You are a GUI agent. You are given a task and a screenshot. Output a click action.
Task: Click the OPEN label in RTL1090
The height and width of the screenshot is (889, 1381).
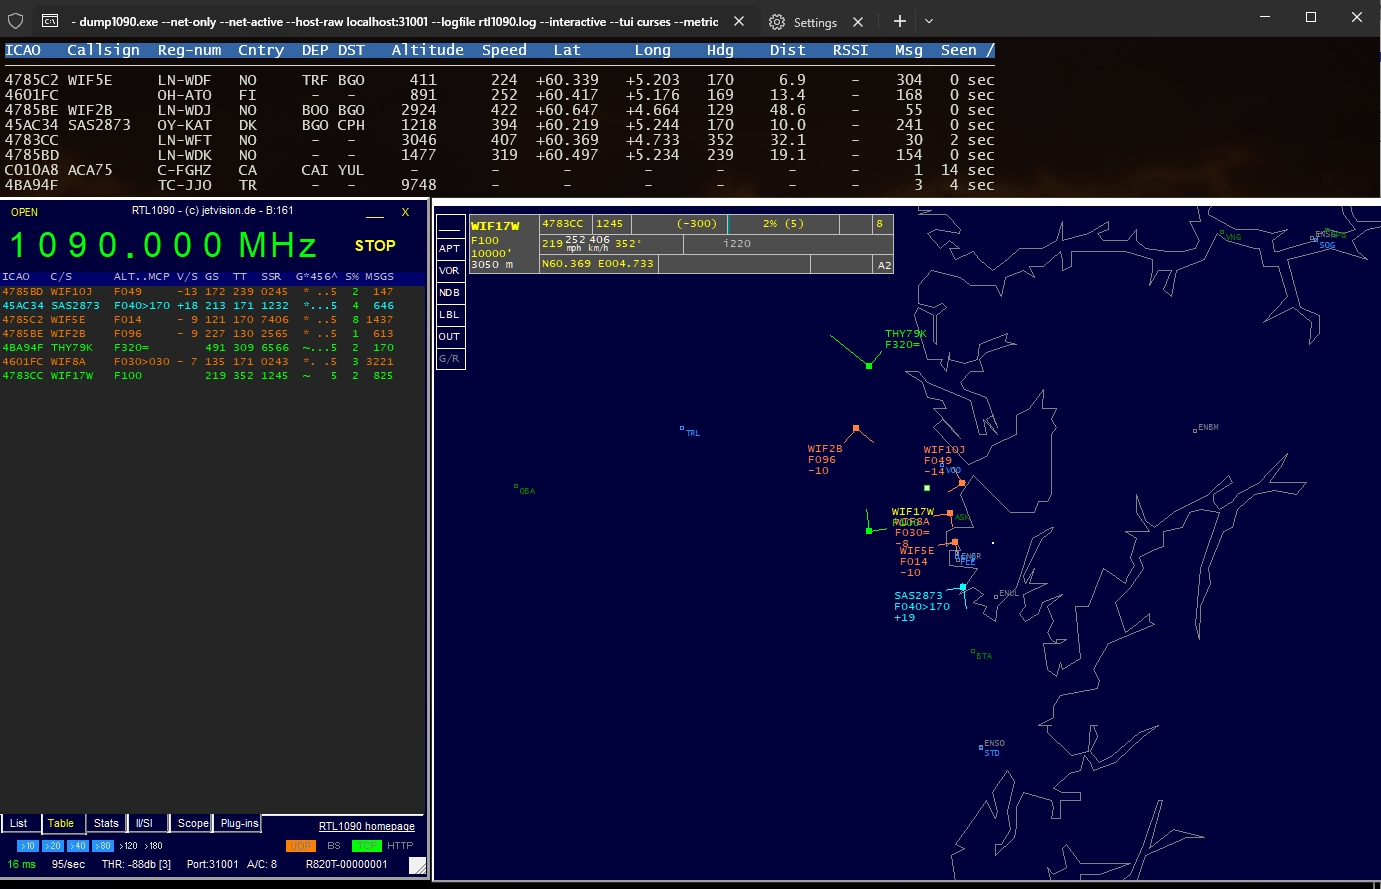(x=24, y=212)
